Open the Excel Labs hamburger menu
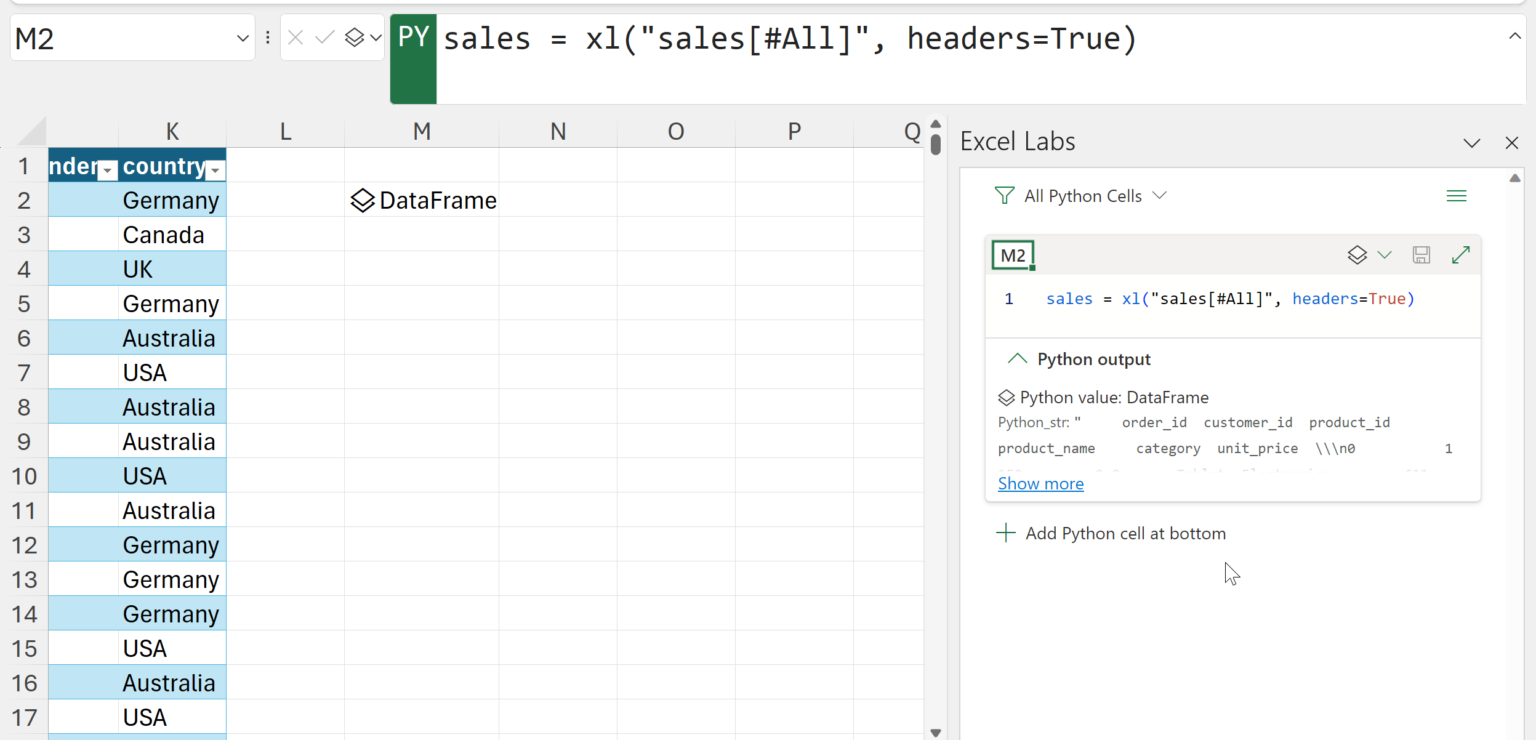1536x740 pixels. coord(1456,196)
